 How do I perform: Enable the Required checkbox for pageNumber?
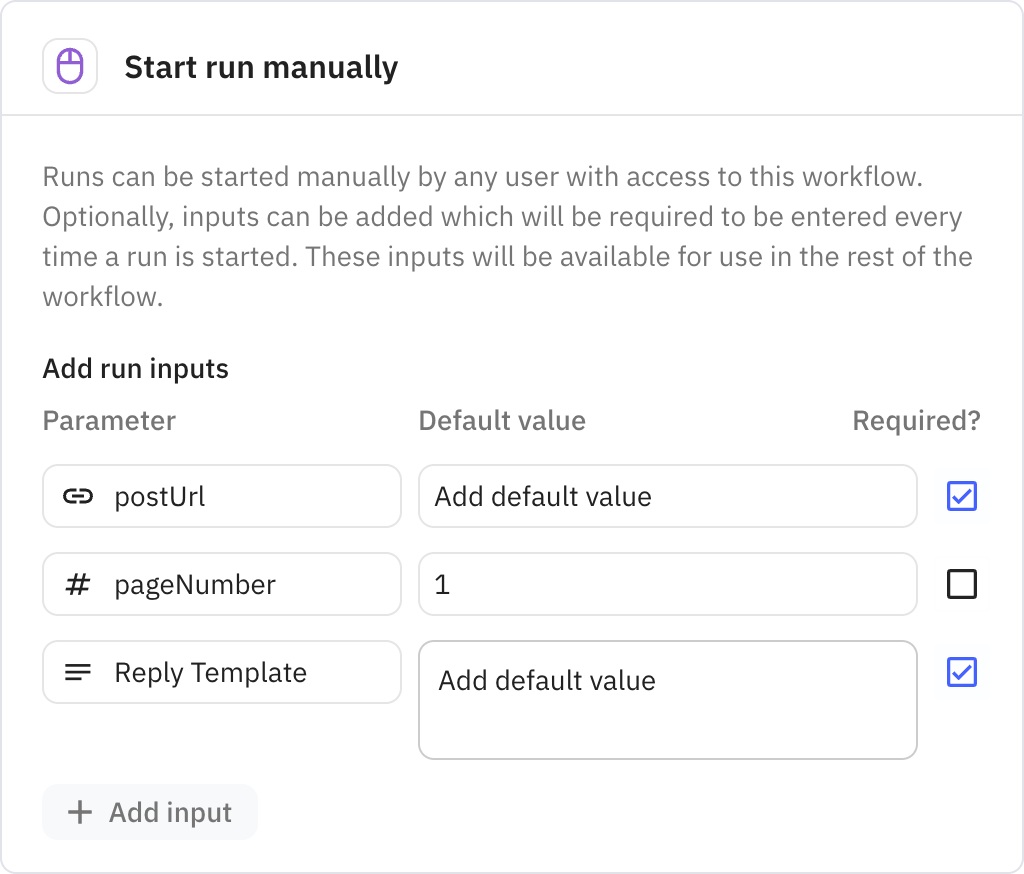pyautogui.click(x=961, y=584)
